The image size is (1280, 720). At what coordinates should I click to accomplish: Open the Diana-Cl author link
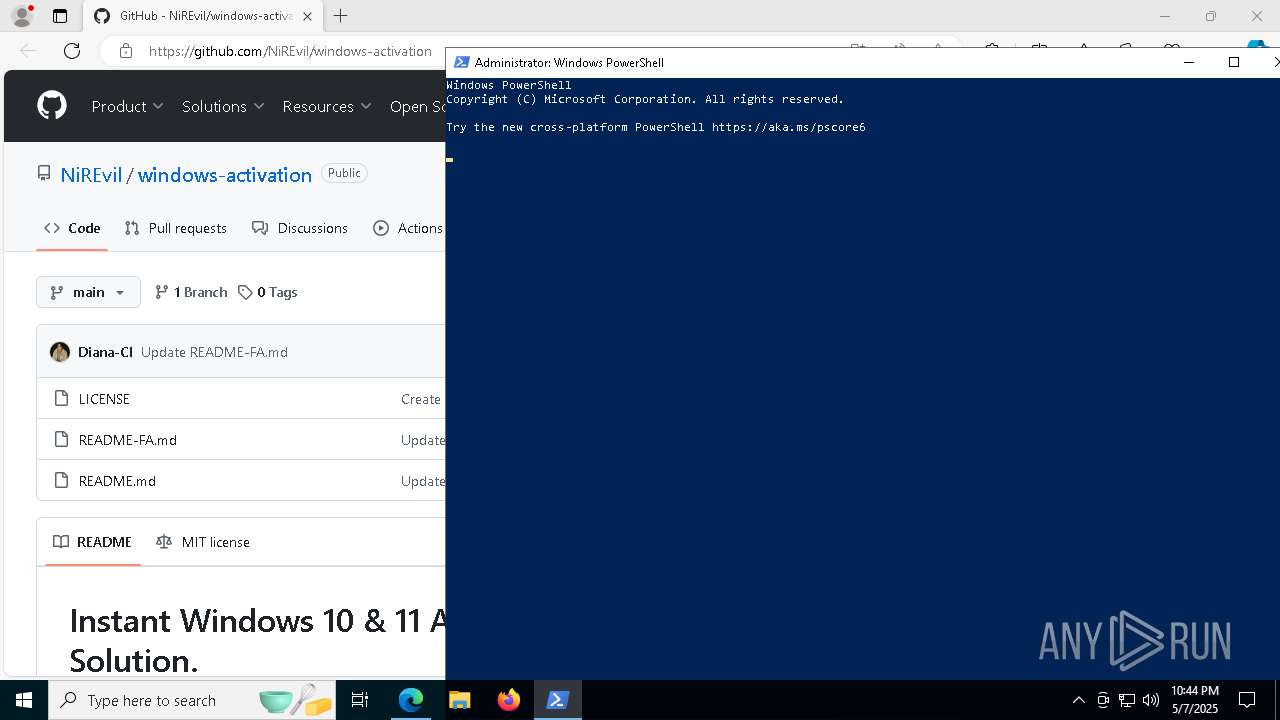click(105, 352)
